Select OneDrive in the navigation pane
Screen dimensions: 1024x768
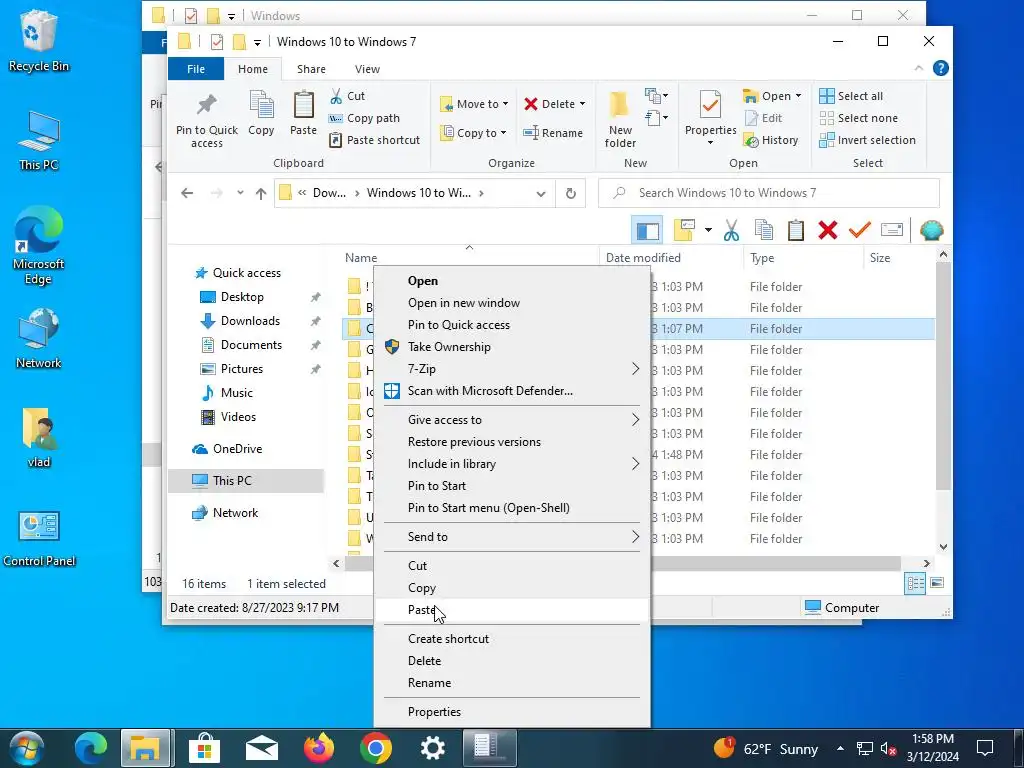(x=236, y=449)
